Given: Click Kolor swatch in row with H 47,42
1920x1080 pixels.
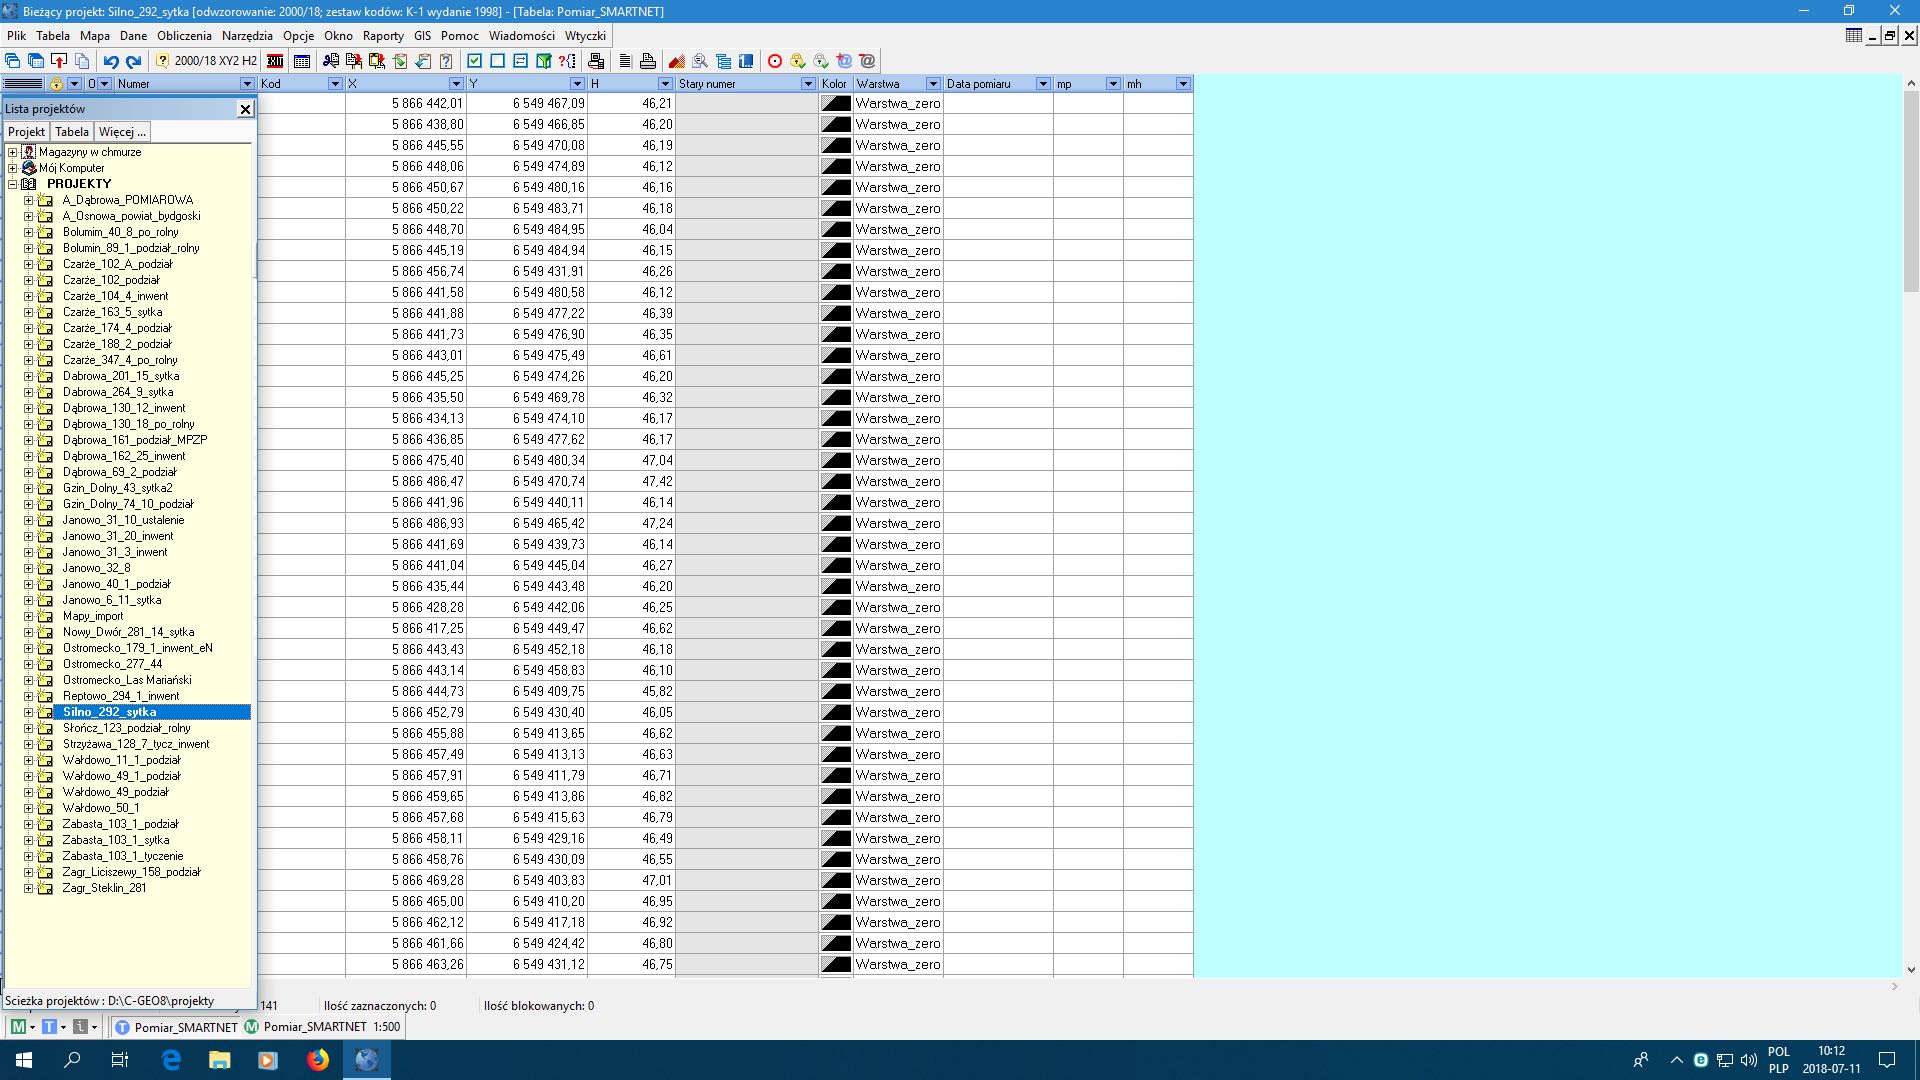Looking at the screenshot, I should pyautogui.click(x=835, y=481).
